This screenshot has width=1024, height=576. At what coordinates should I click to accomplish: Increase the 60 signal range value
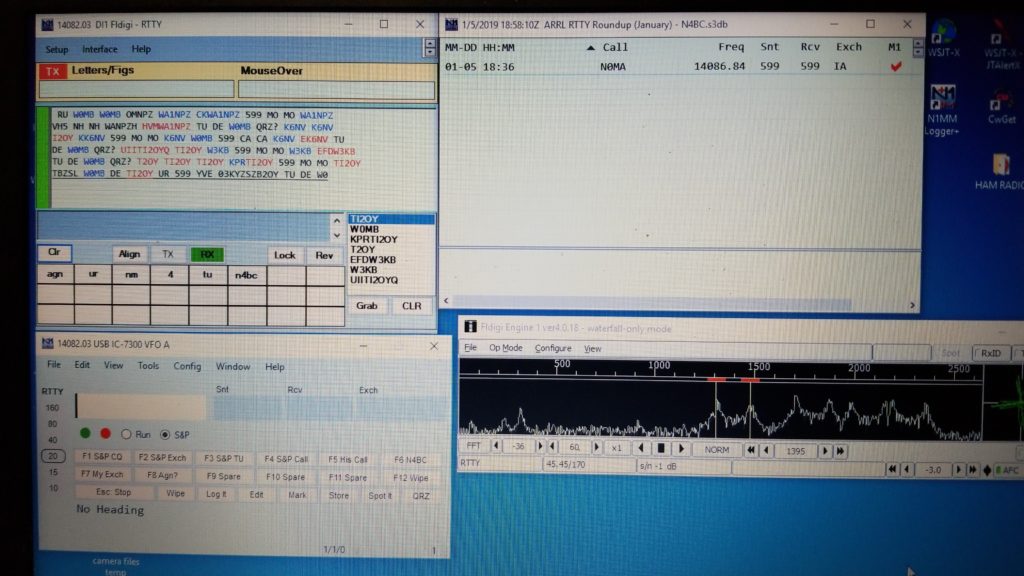coord(596,447)
